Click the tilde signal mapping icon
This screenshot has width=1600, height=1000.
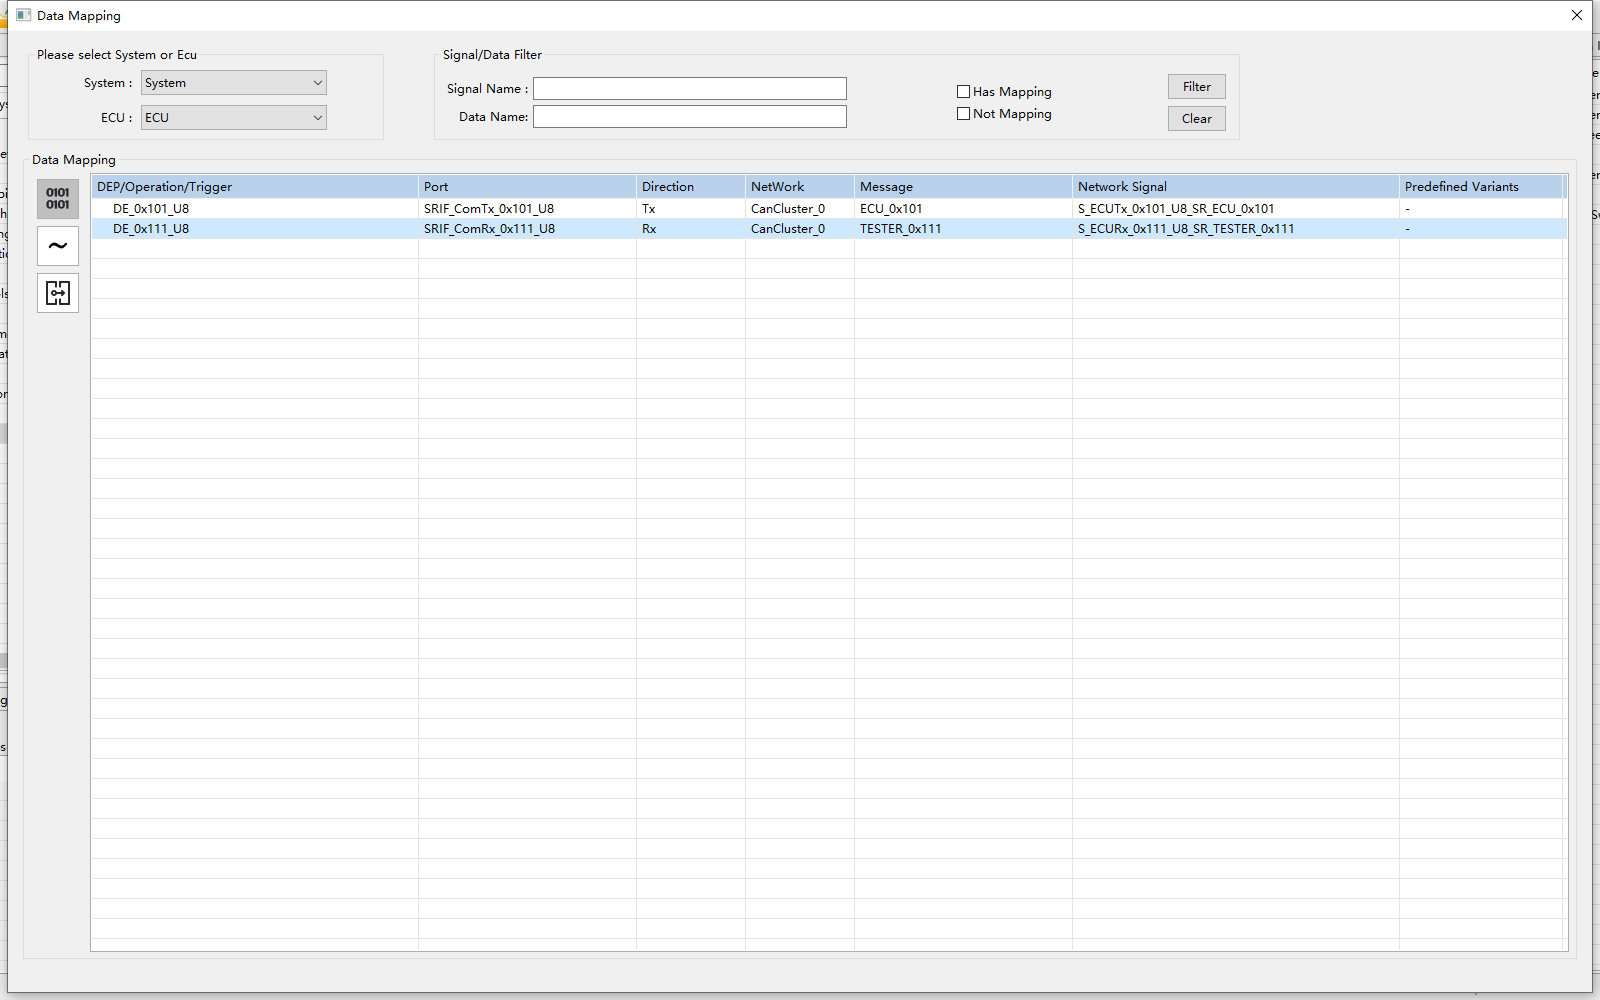(x=58, y=246)
